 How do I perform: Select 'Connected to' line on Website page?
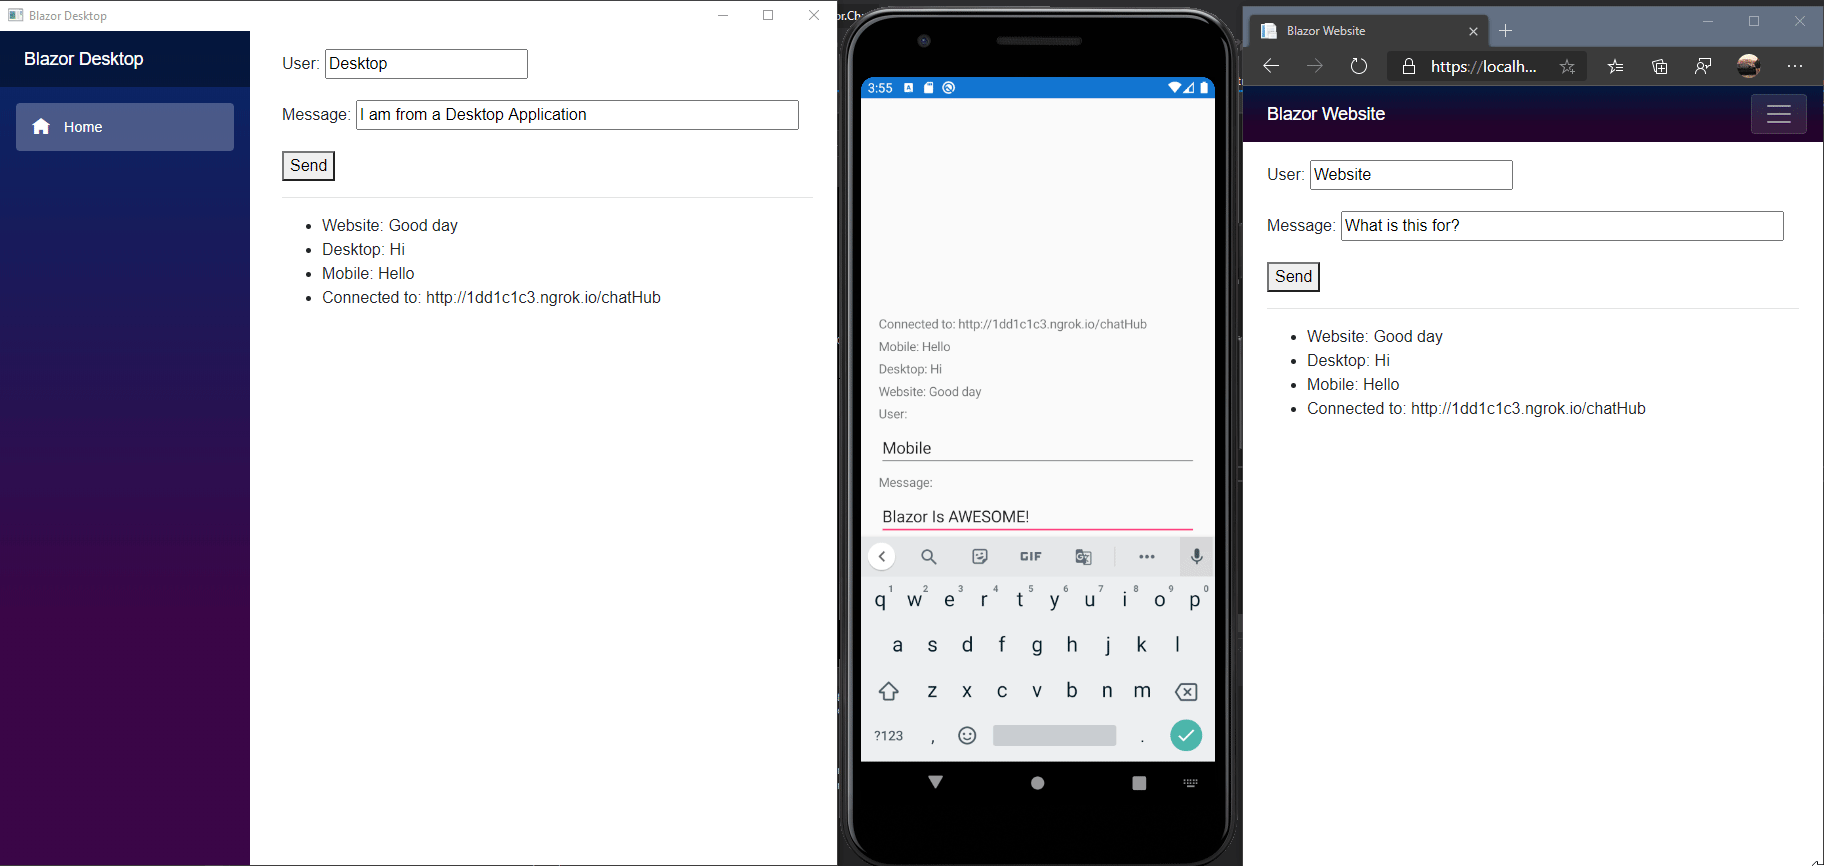tap(1476, 409)
